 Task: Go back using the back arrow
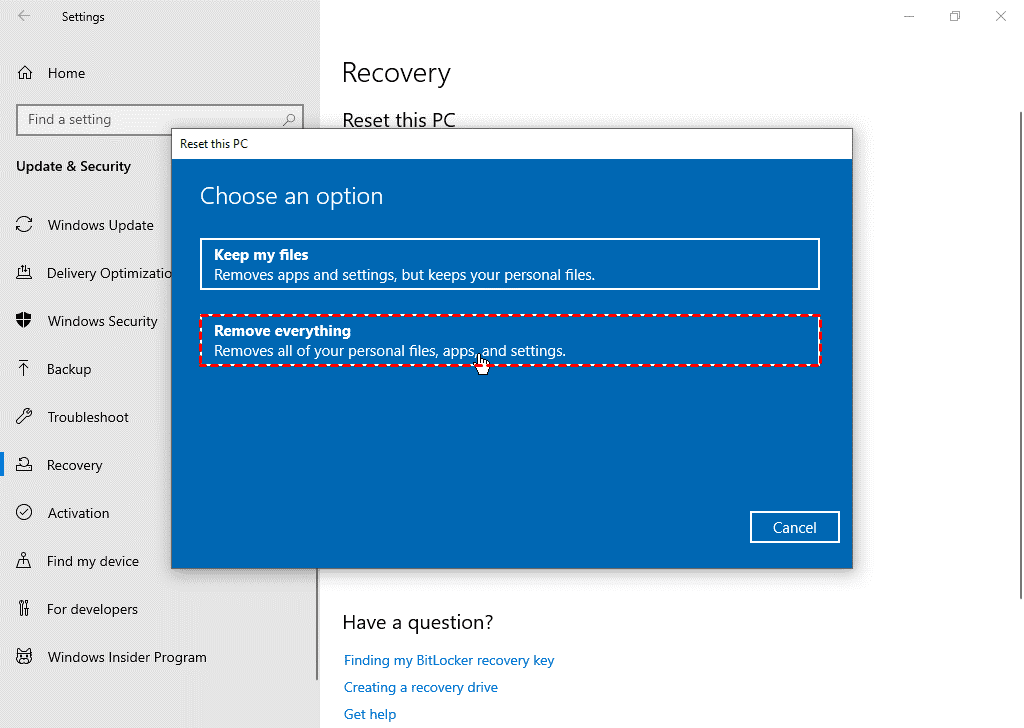[24, 17]
